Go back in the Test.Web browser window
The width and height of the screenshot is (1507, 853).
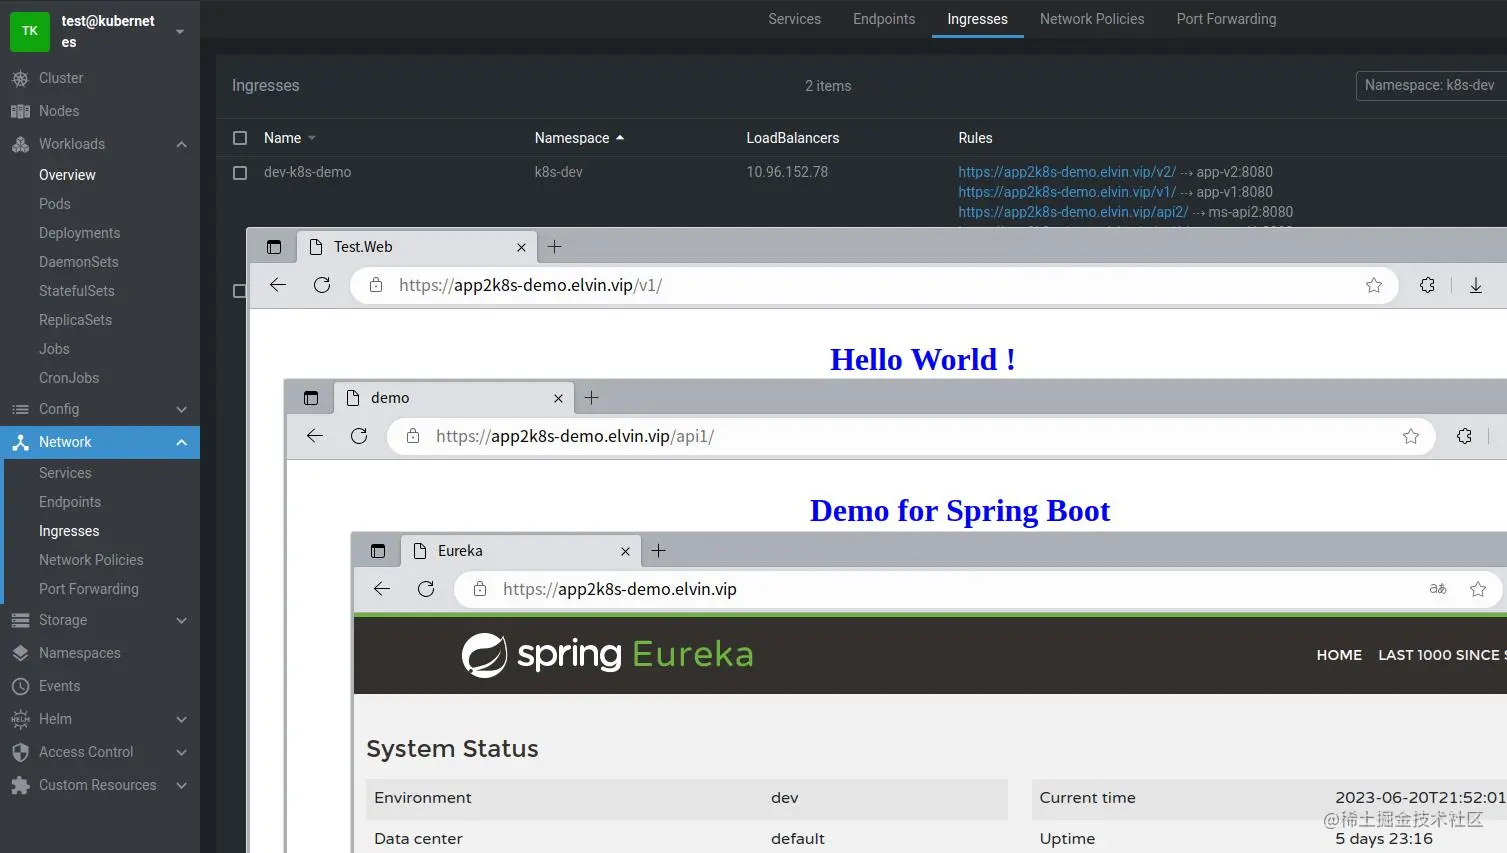[278, 285]
